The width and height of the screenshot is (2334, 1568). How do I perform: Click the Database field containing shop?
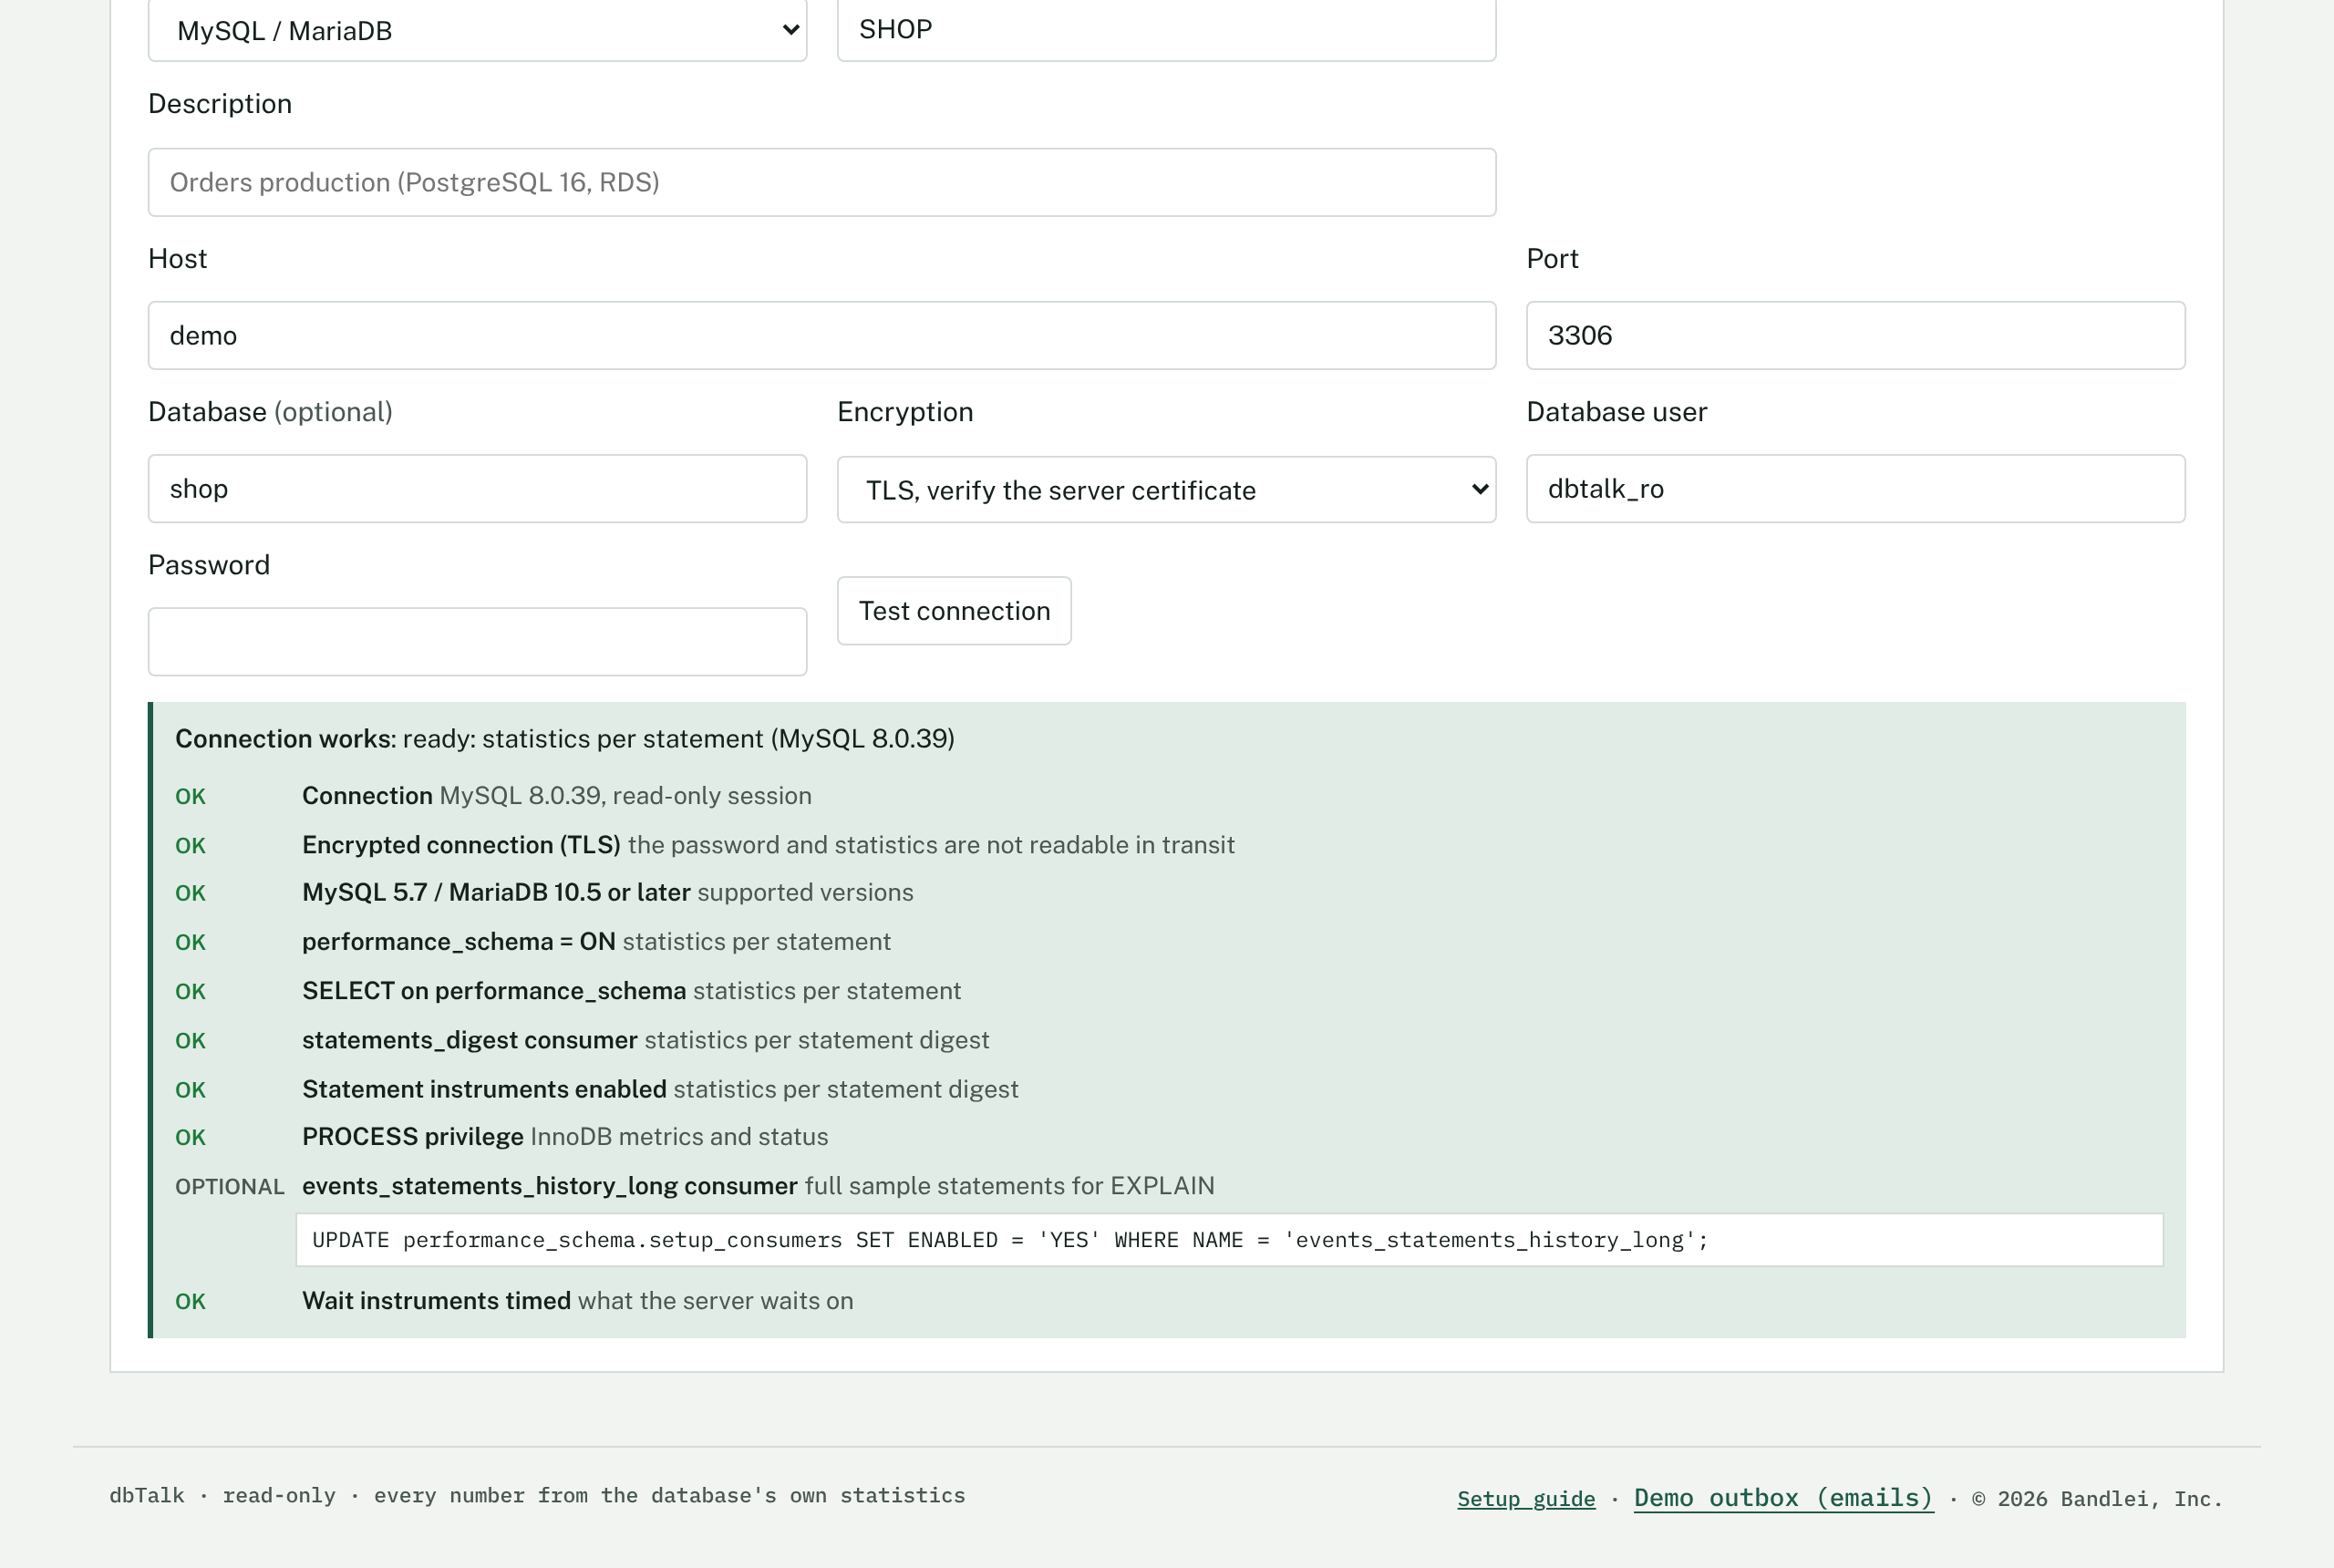pyautogui.click(x=477, y=489)
